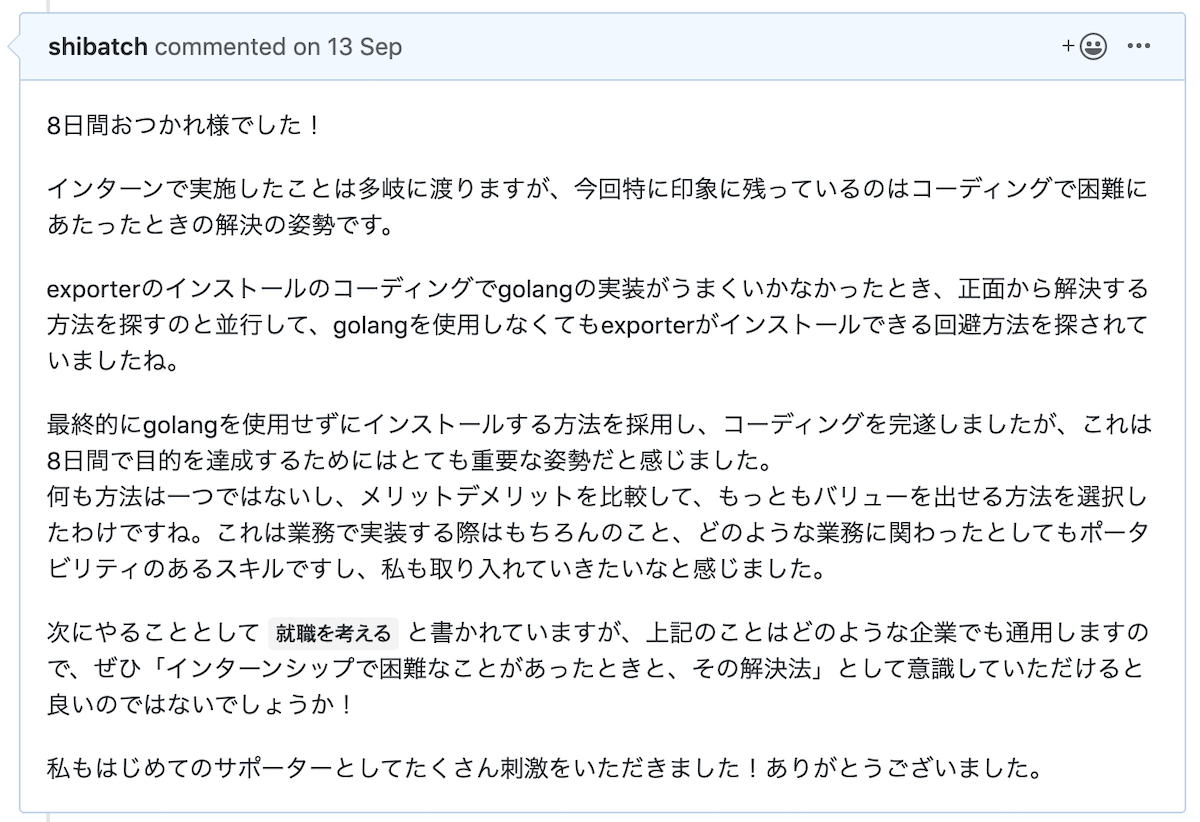Expand comment actions with the ellipsis control

coord(1138,46)
